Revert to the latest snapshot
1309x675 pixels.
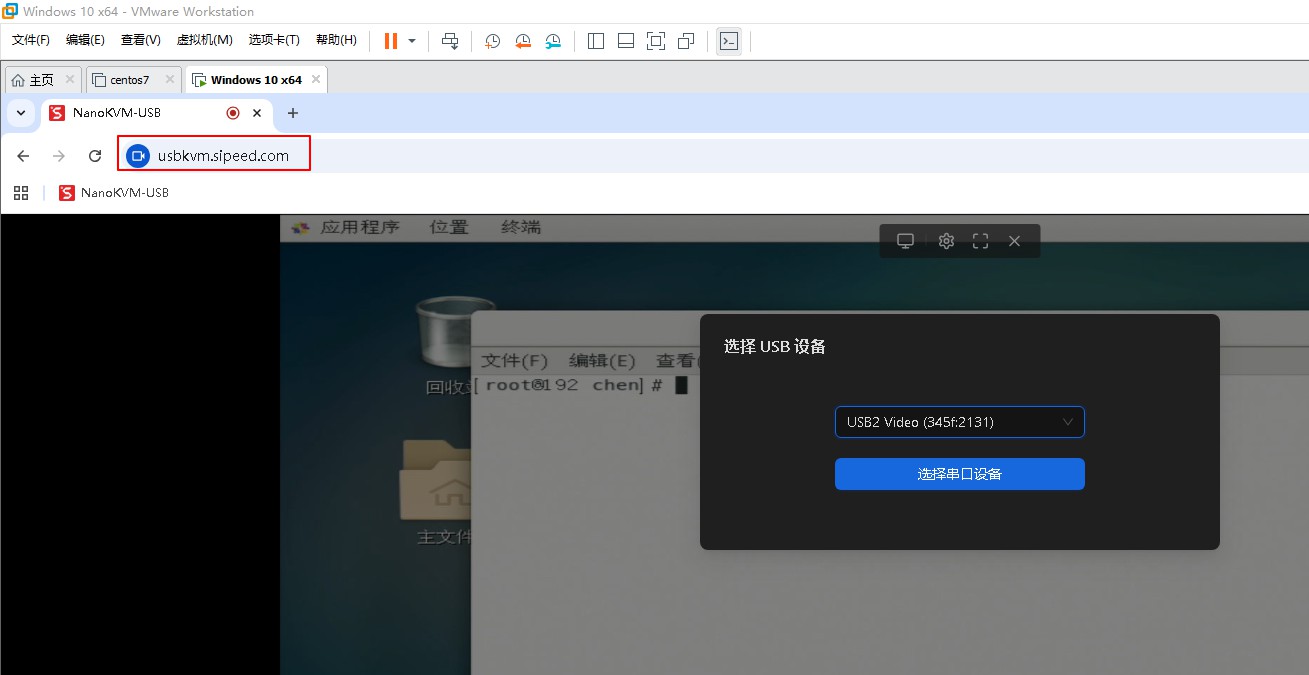click(523, 41)
